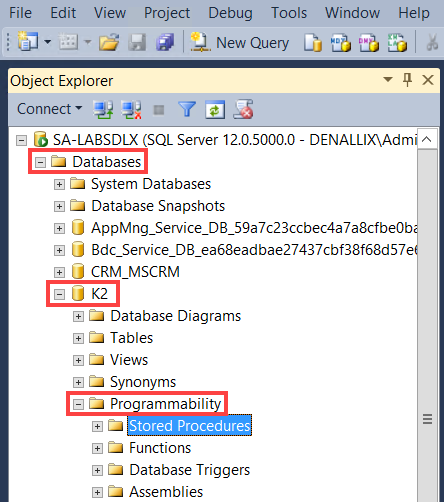444x502 pixels.
Task: Expand the Database Triggers folder
Action: [x=97, y=470]
